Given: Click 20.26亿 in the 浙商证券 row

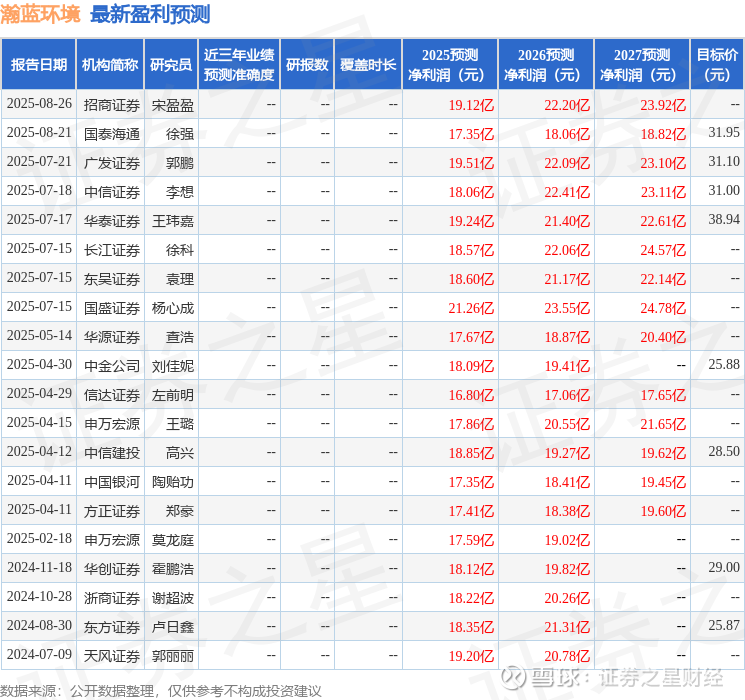Looking at the screenshot, I should 567,597.
